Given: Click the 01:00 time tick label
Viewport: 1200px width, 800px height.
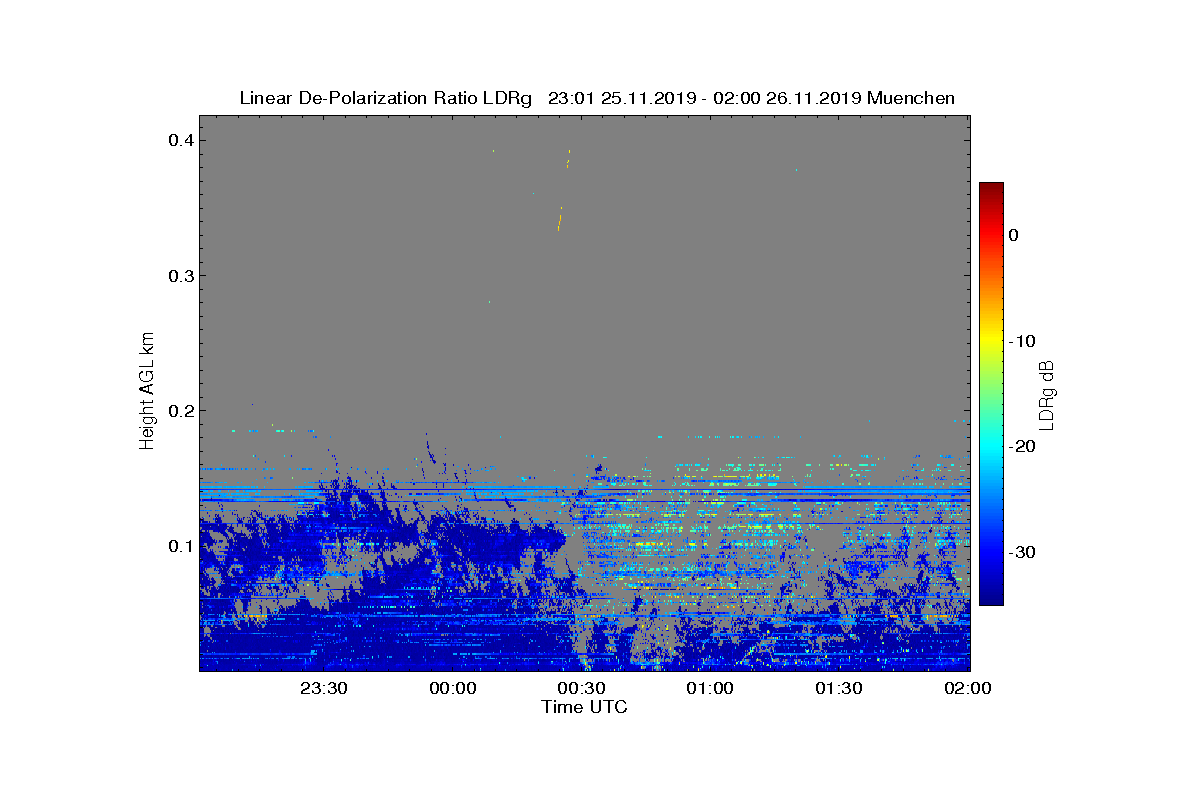Looking at the screenshot, I should pyautogui.click(x=710, y=689).
